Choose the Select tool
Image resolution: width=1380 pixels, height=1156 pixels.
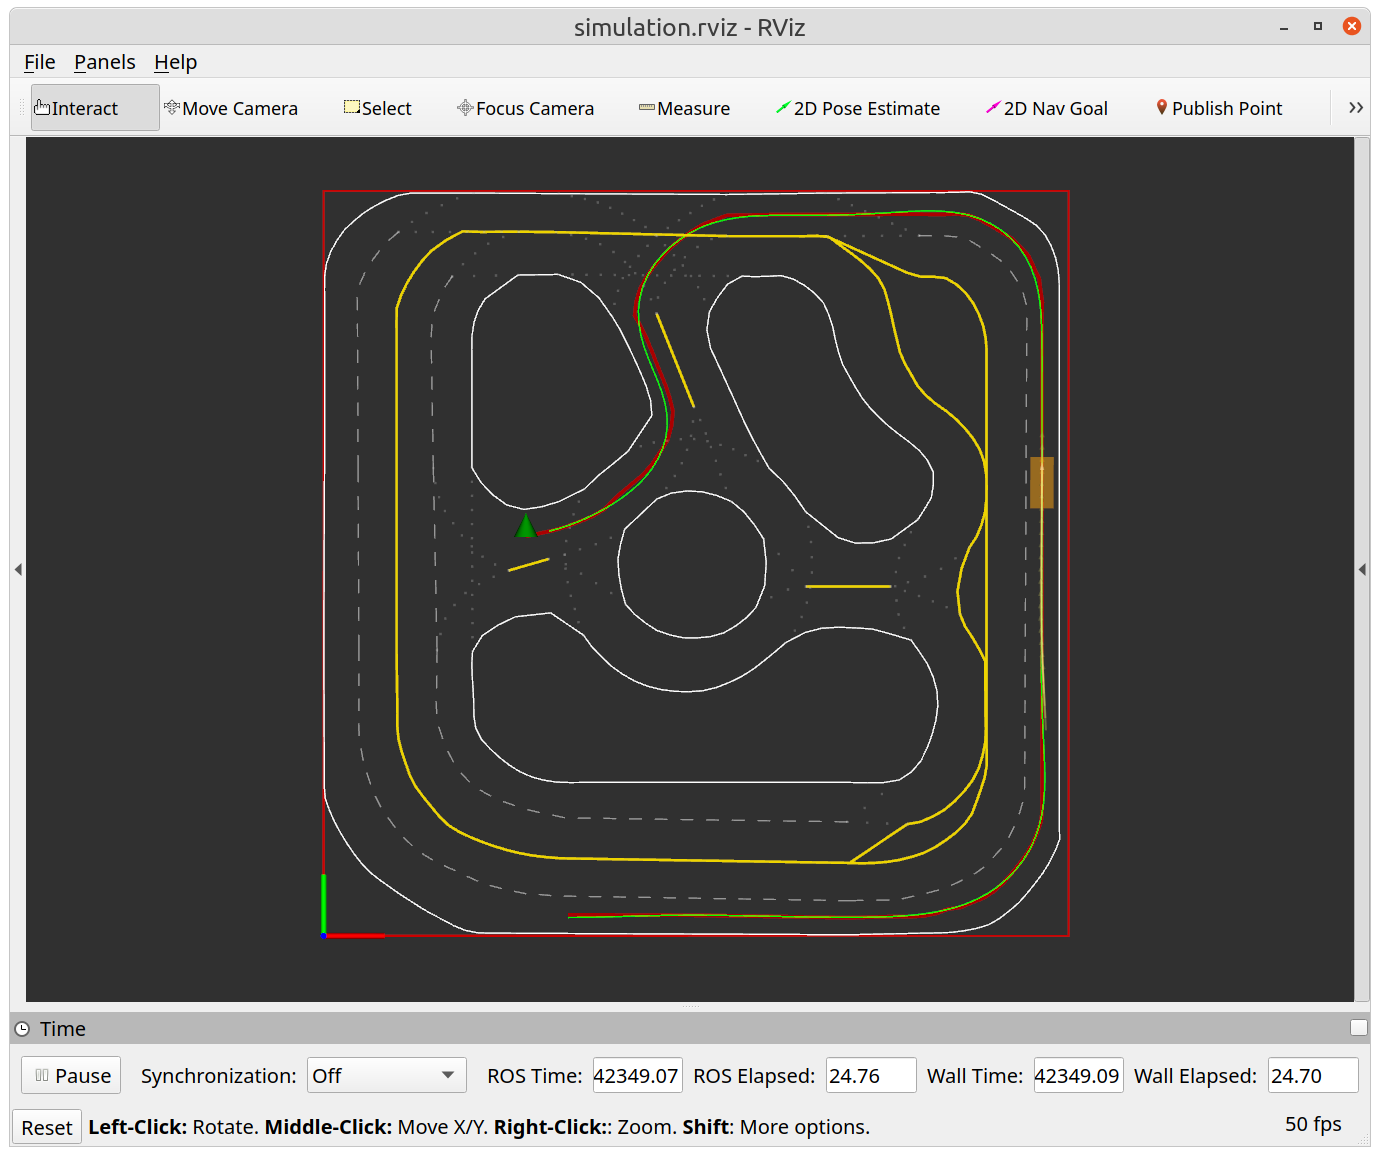coord(377,108)
